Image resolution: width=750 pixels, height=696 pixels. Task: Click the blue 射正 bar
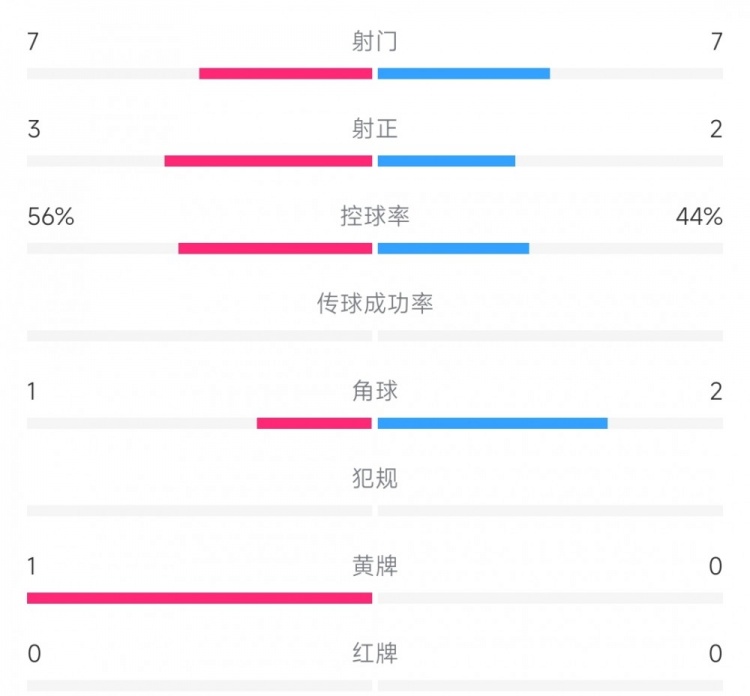(x=446, y=161)
